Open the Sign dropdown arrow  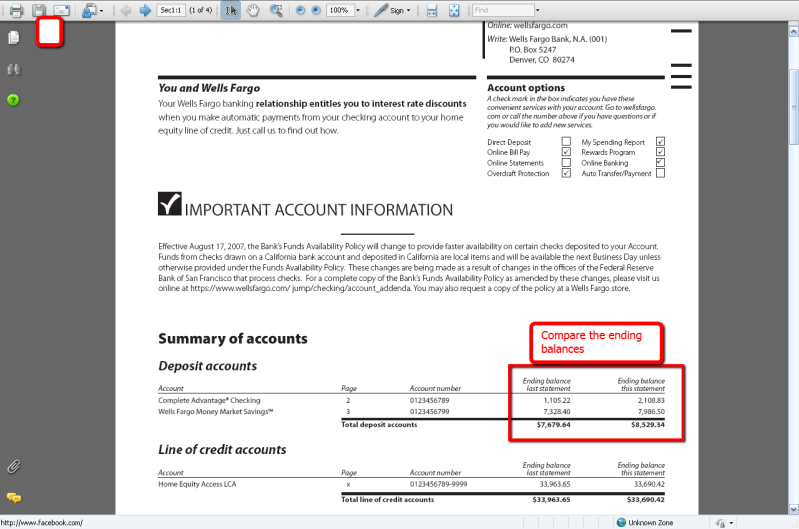click(x=409, y=10)
